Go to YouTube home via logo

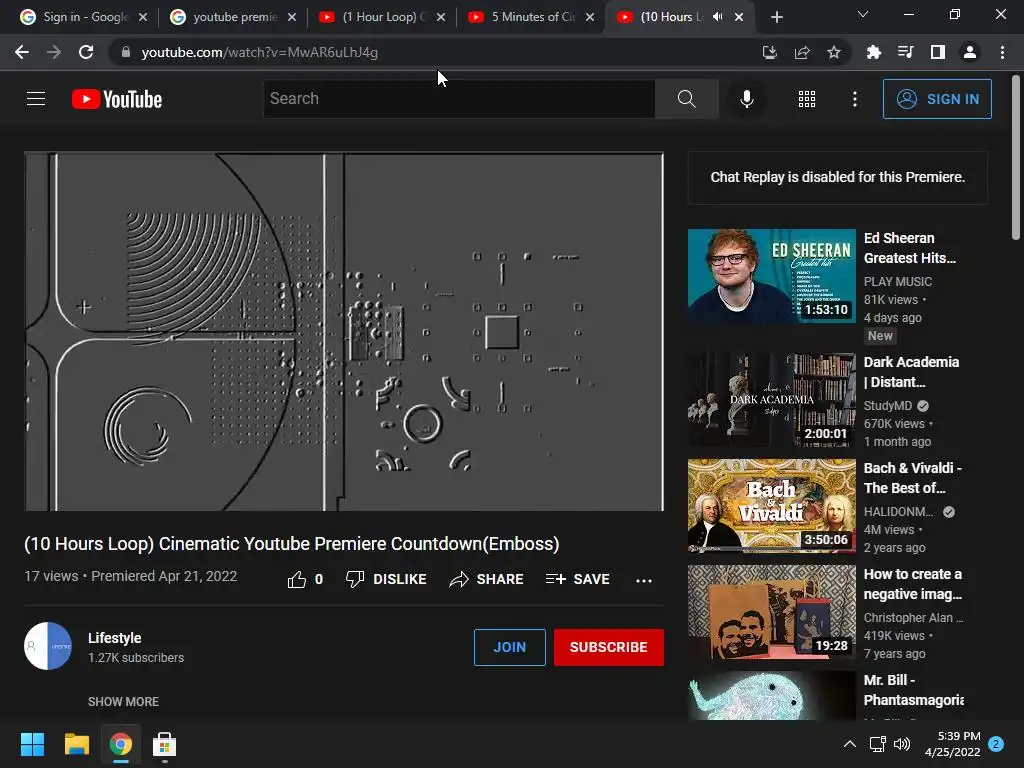pyautogui.click(x=117, y=99)
